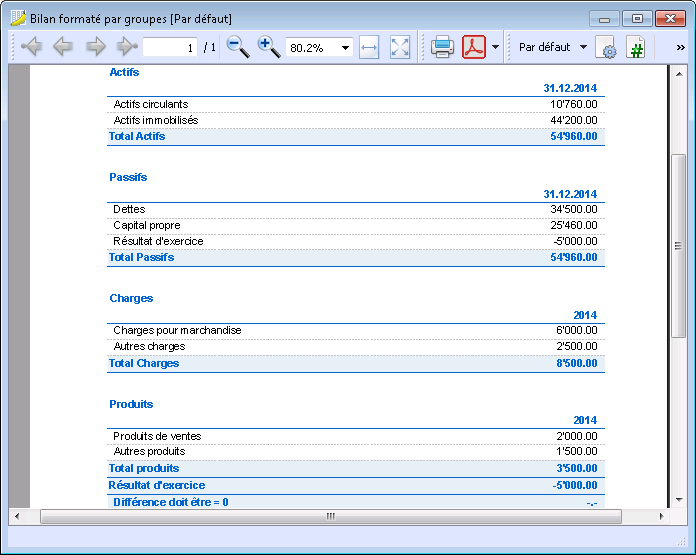Click the amount 44'200.00

pyautogui.click(x=573, y=120)
